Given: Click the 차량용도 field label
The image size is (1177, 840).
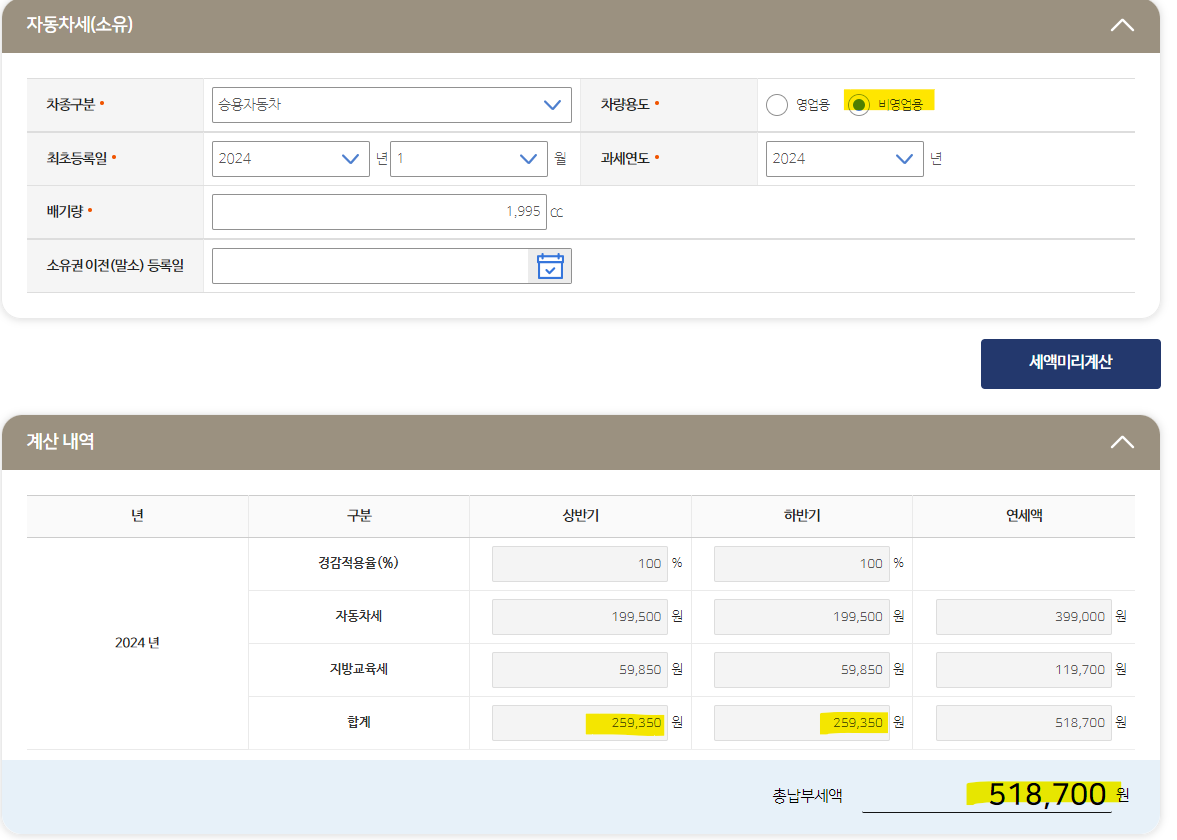Looking at the screenshot, I should [625, 104].
